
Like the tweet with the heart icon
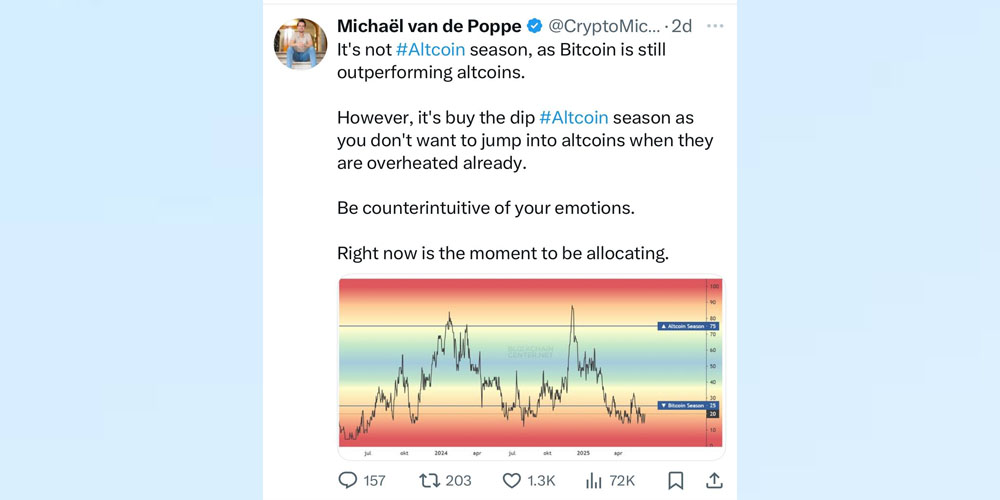tap(511, 481)
